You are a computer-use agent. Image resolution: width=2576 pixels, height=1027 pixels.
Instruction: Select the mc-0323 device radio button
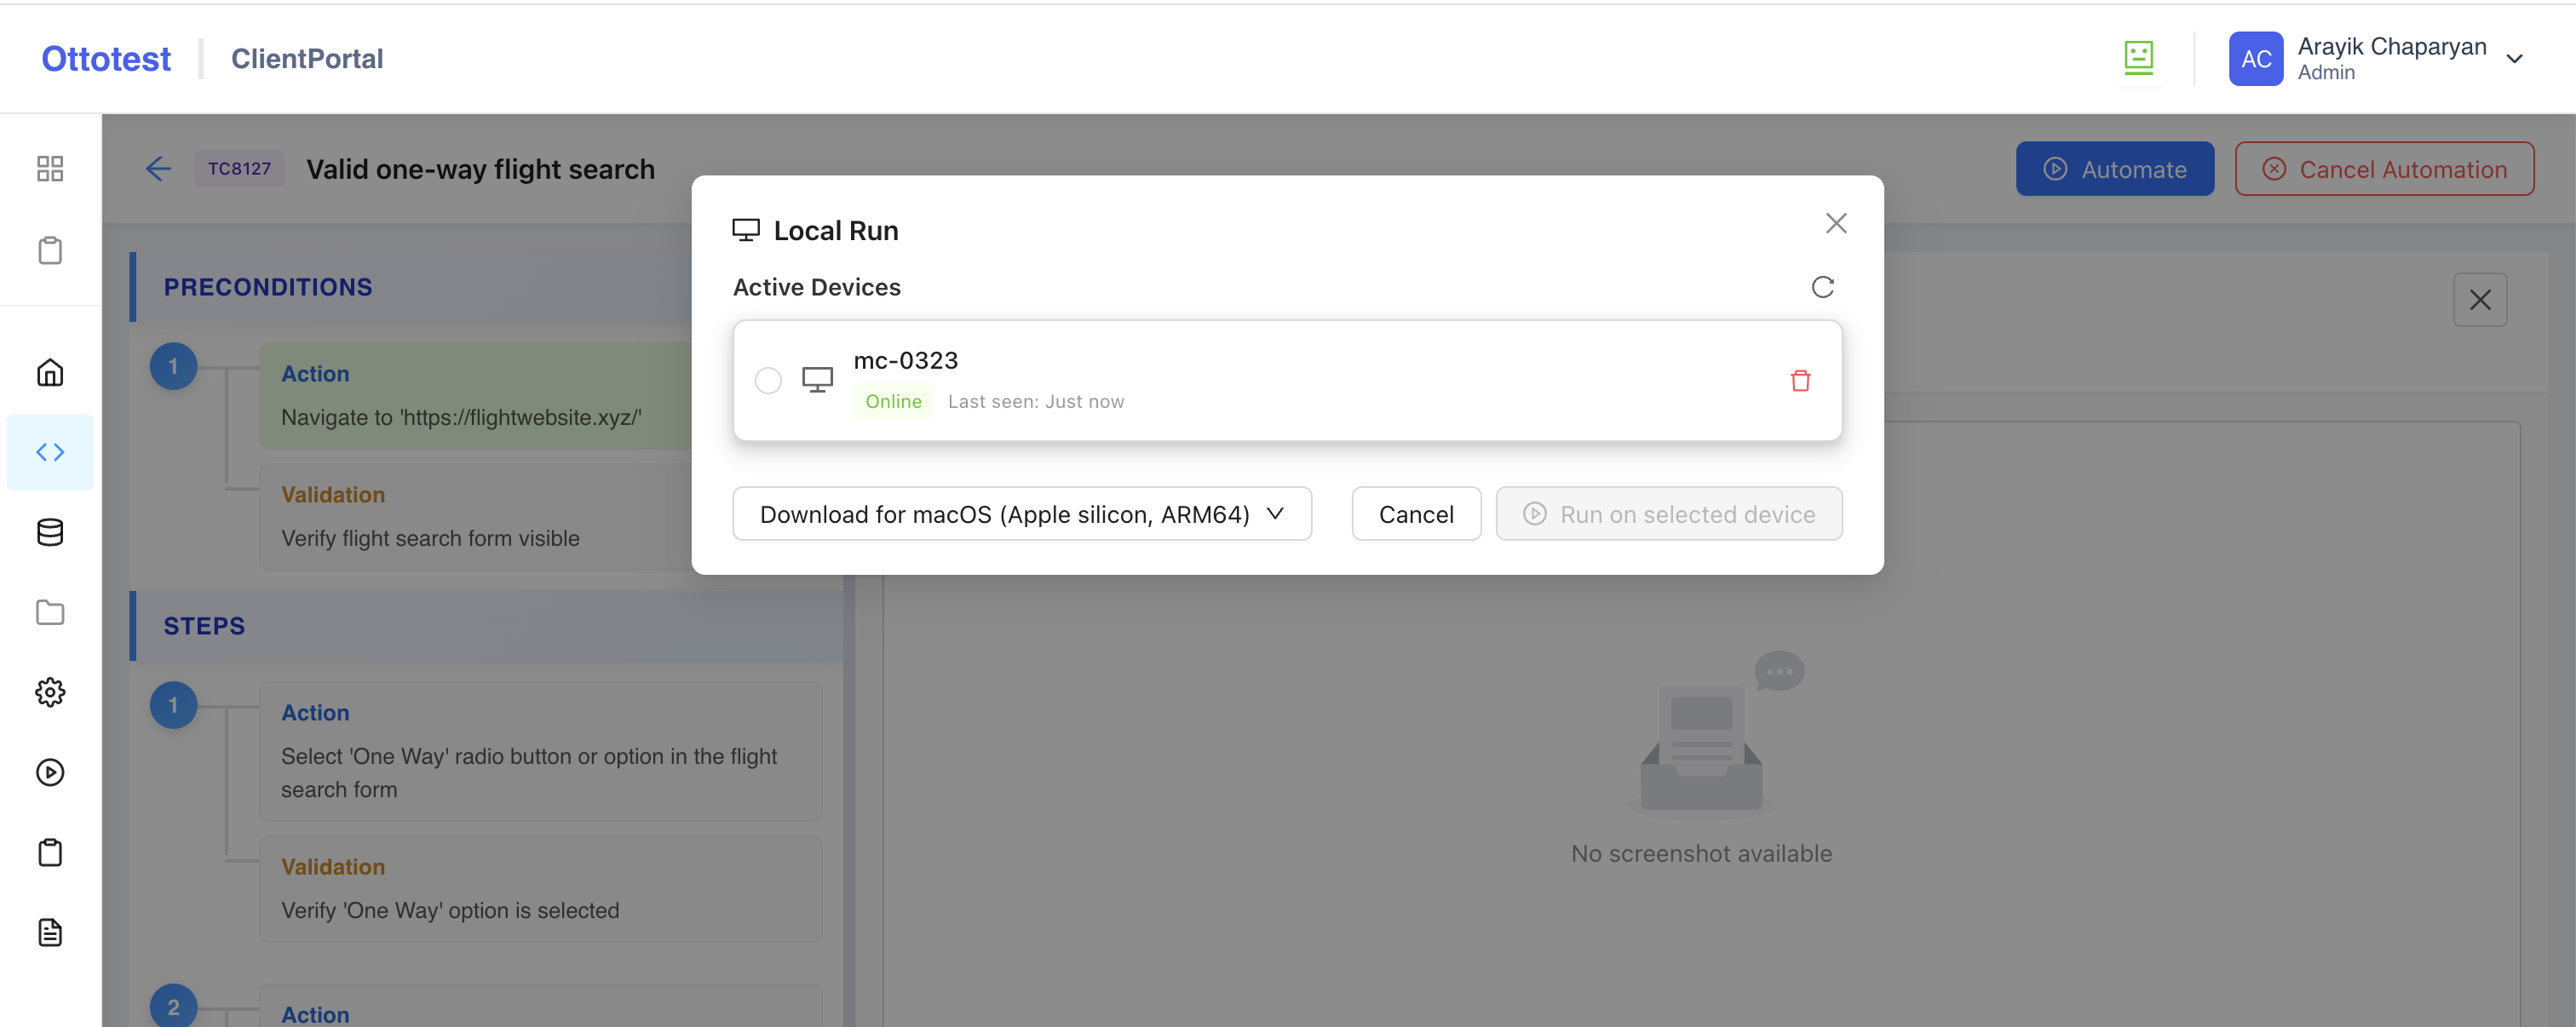pyautogui.click(x=768, y=380)
